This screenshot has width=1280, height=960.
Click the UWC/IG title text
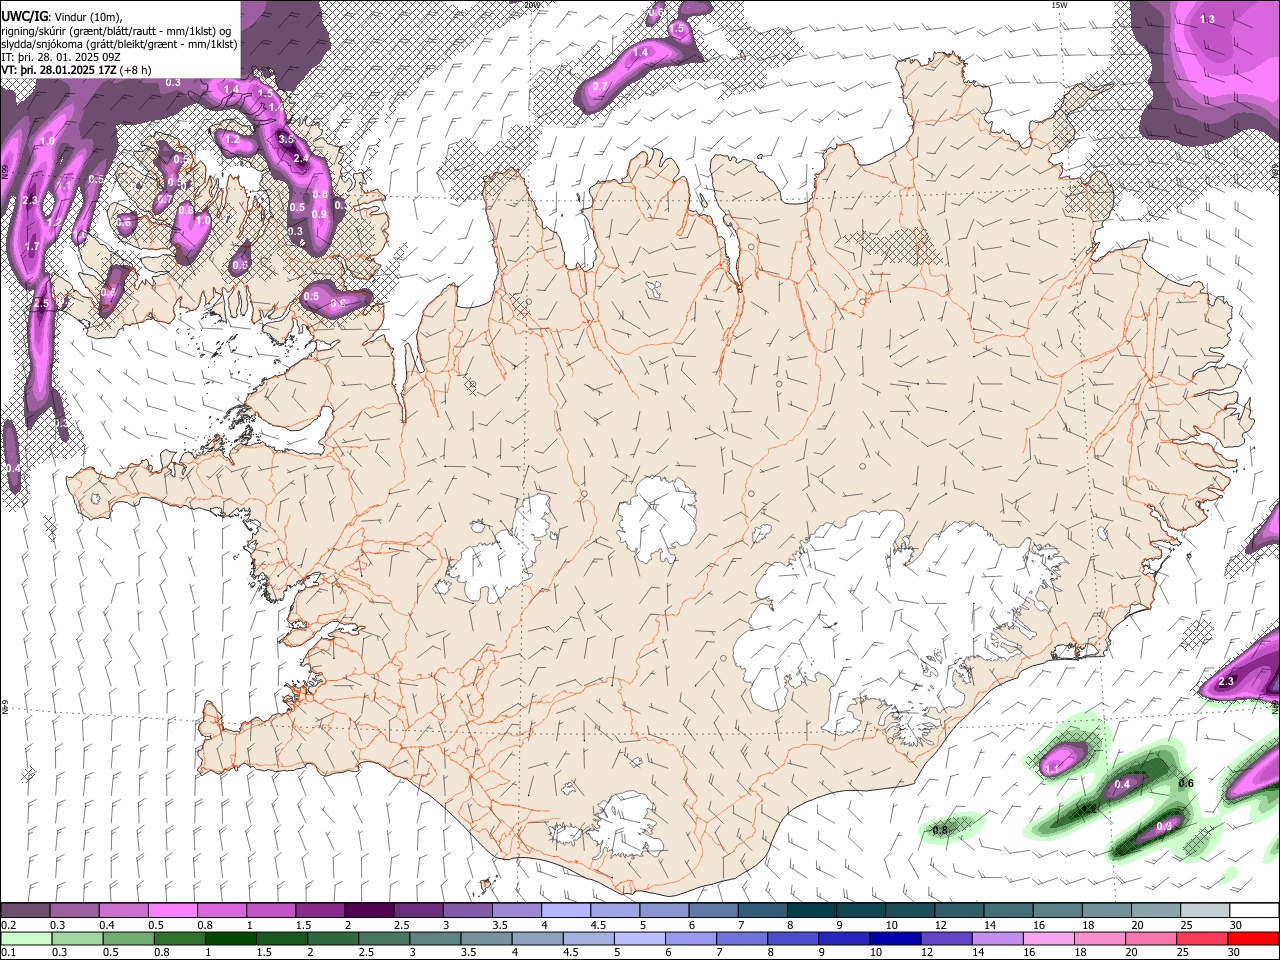pyautogui.click(x=24, y=15)
